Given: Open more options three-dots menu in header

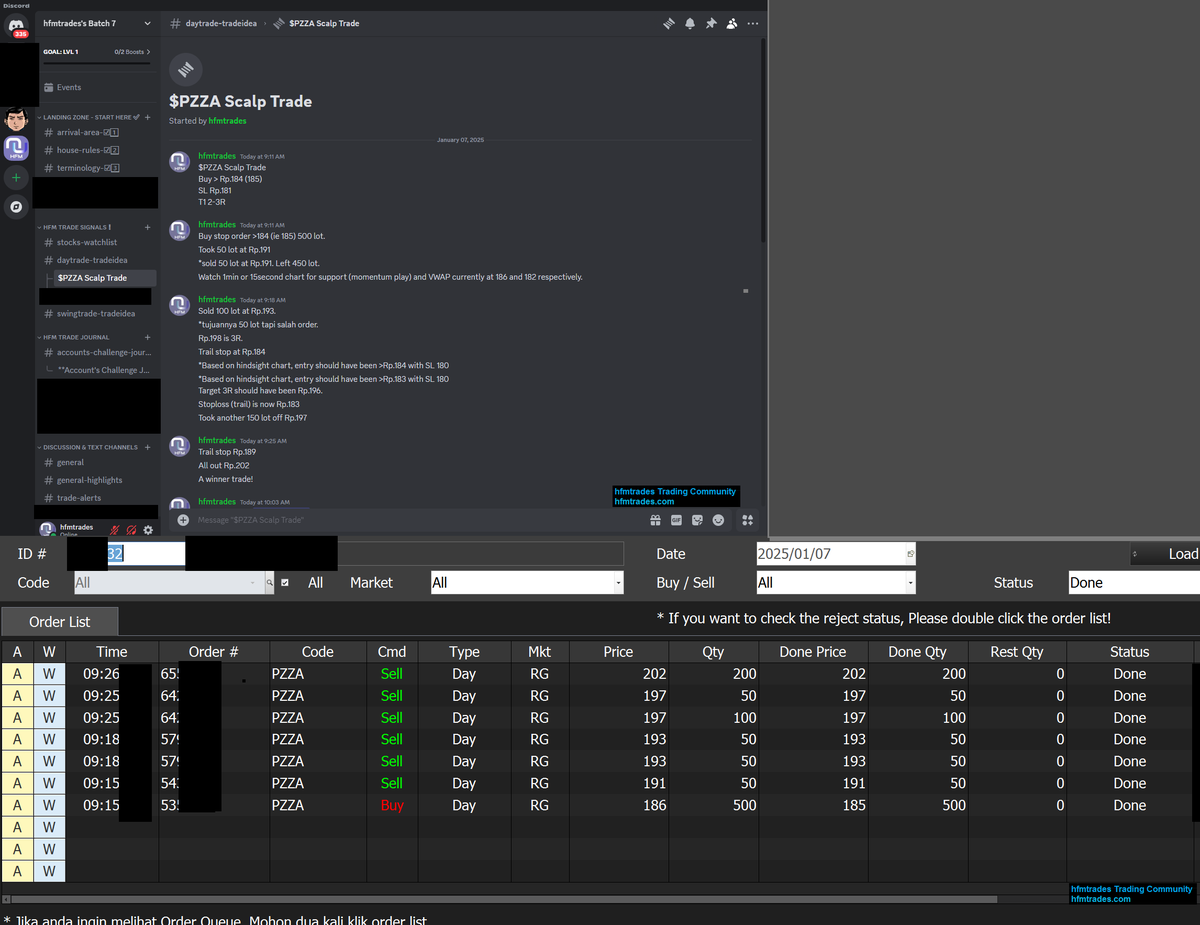Looking at the screenshot, I should (x=753, y=23).
